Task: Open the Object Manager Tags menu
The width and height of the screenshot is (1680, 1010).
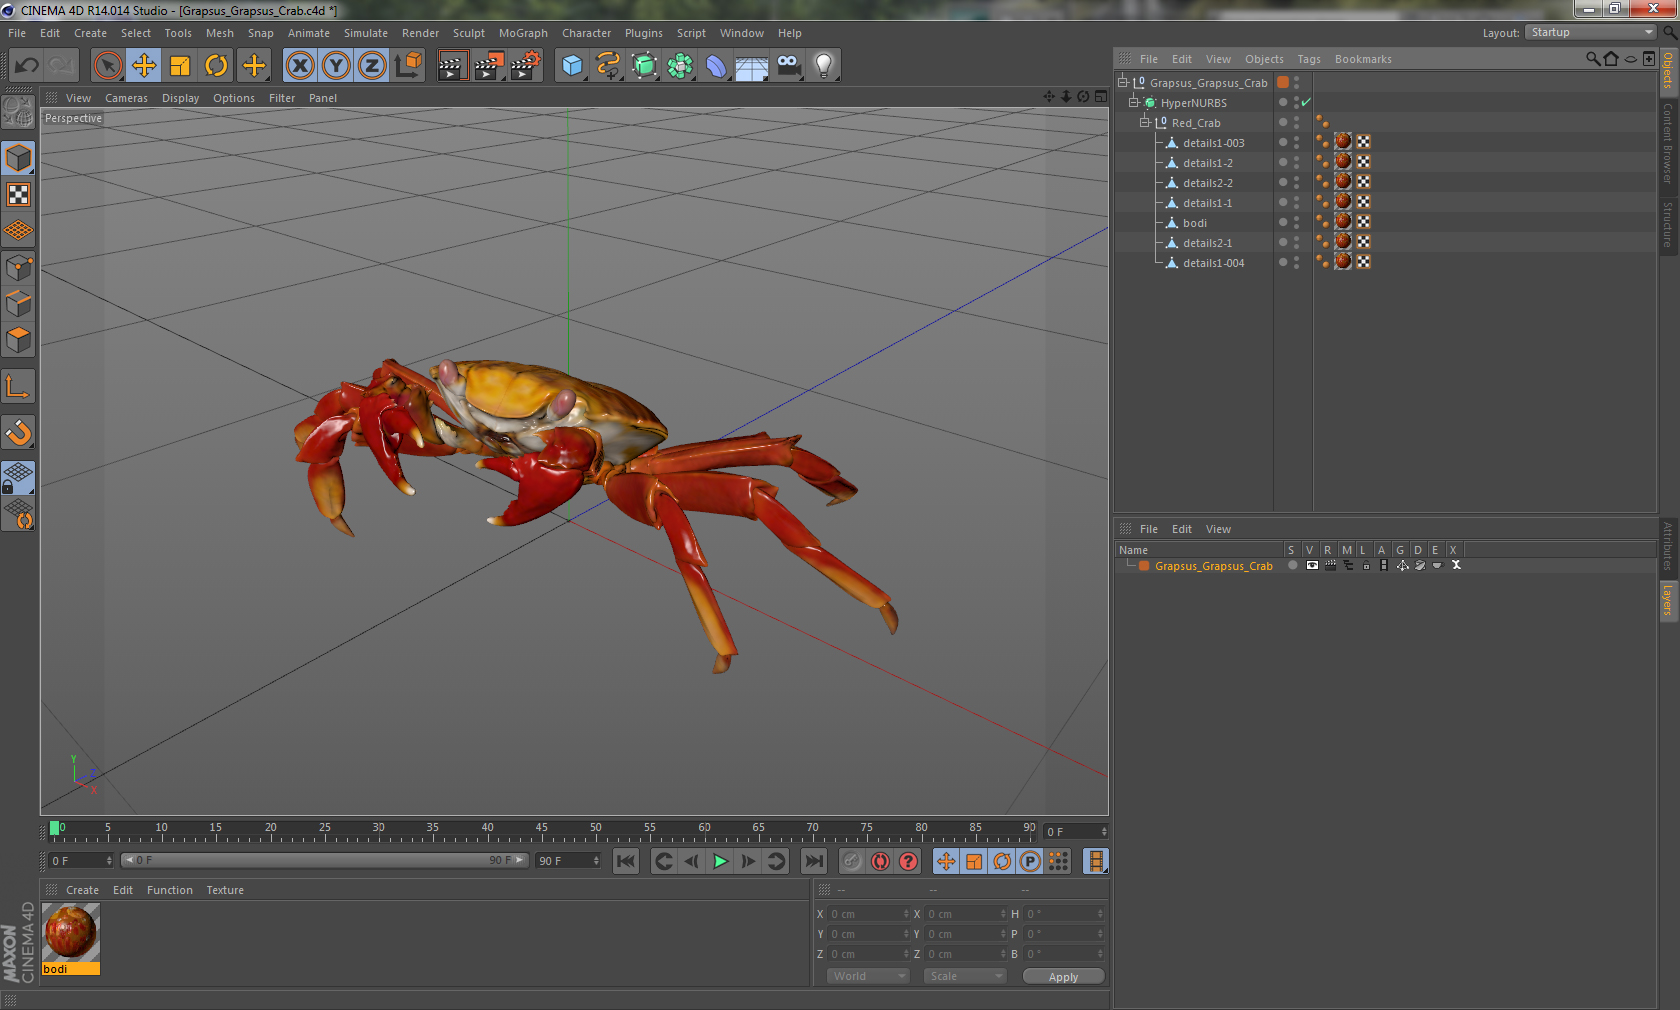Action: point(1309,59)
